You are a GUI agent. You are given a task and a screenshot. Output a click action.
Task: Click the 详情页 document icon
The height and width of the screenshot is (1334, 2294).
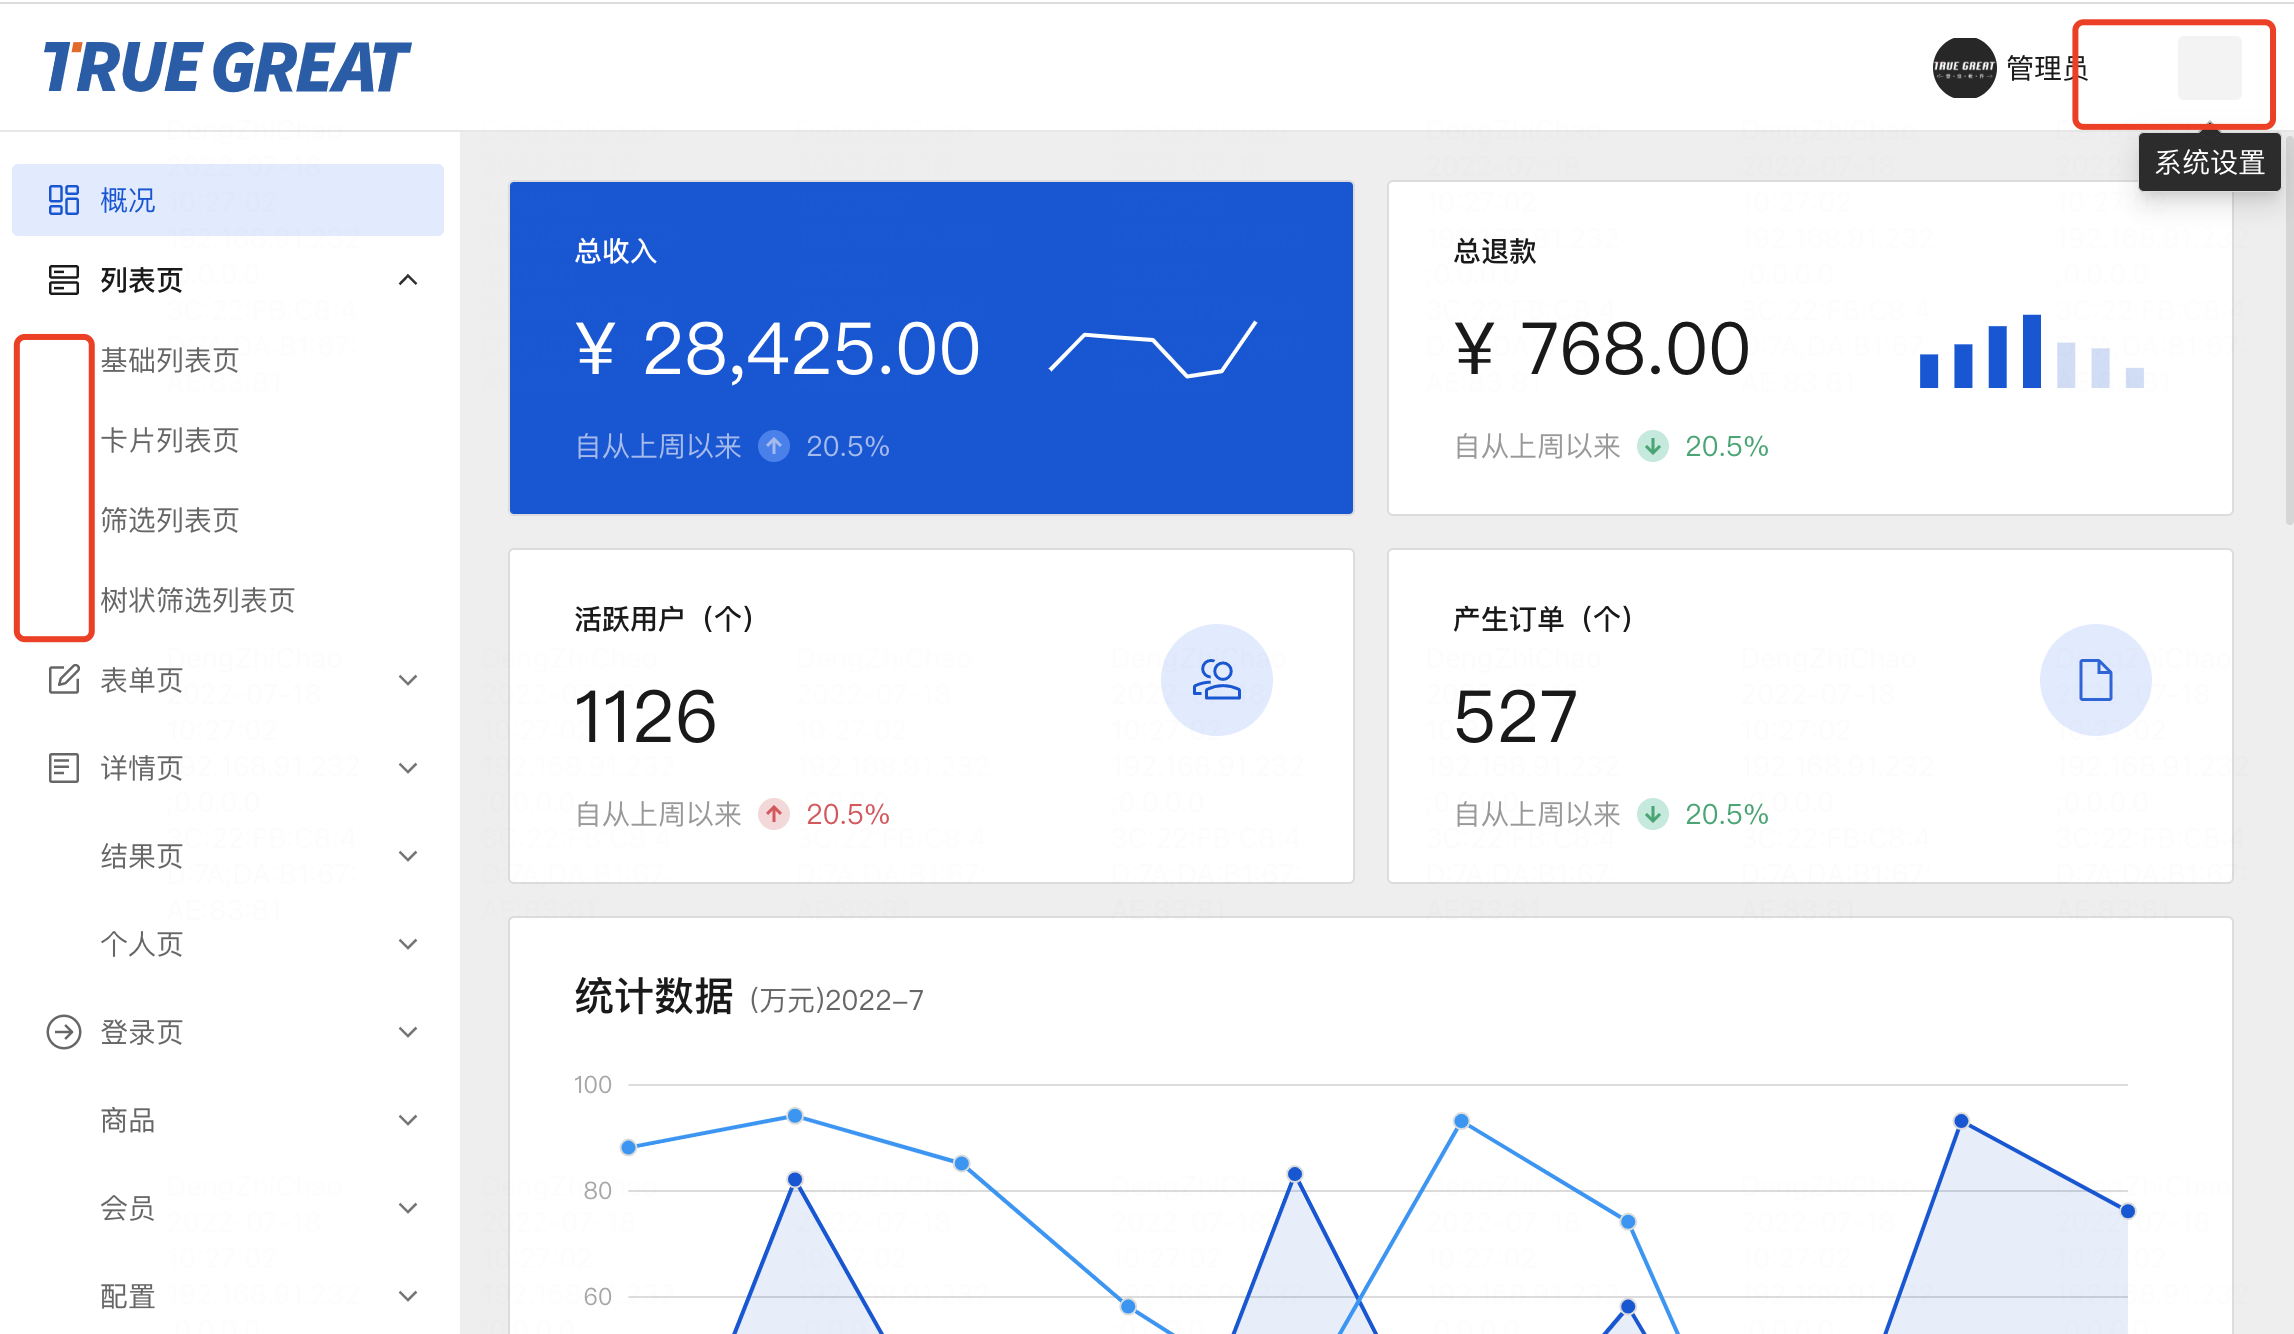[64, 768]
